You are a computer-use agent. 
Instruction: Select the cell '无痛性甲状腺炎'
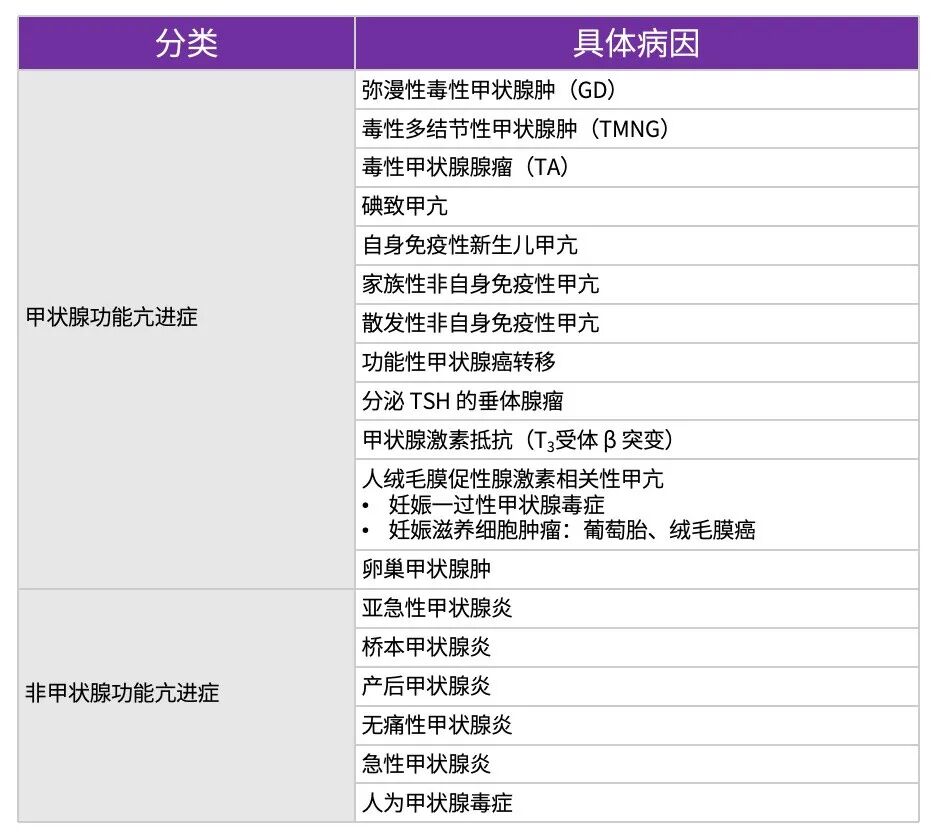tap(637, 725)
